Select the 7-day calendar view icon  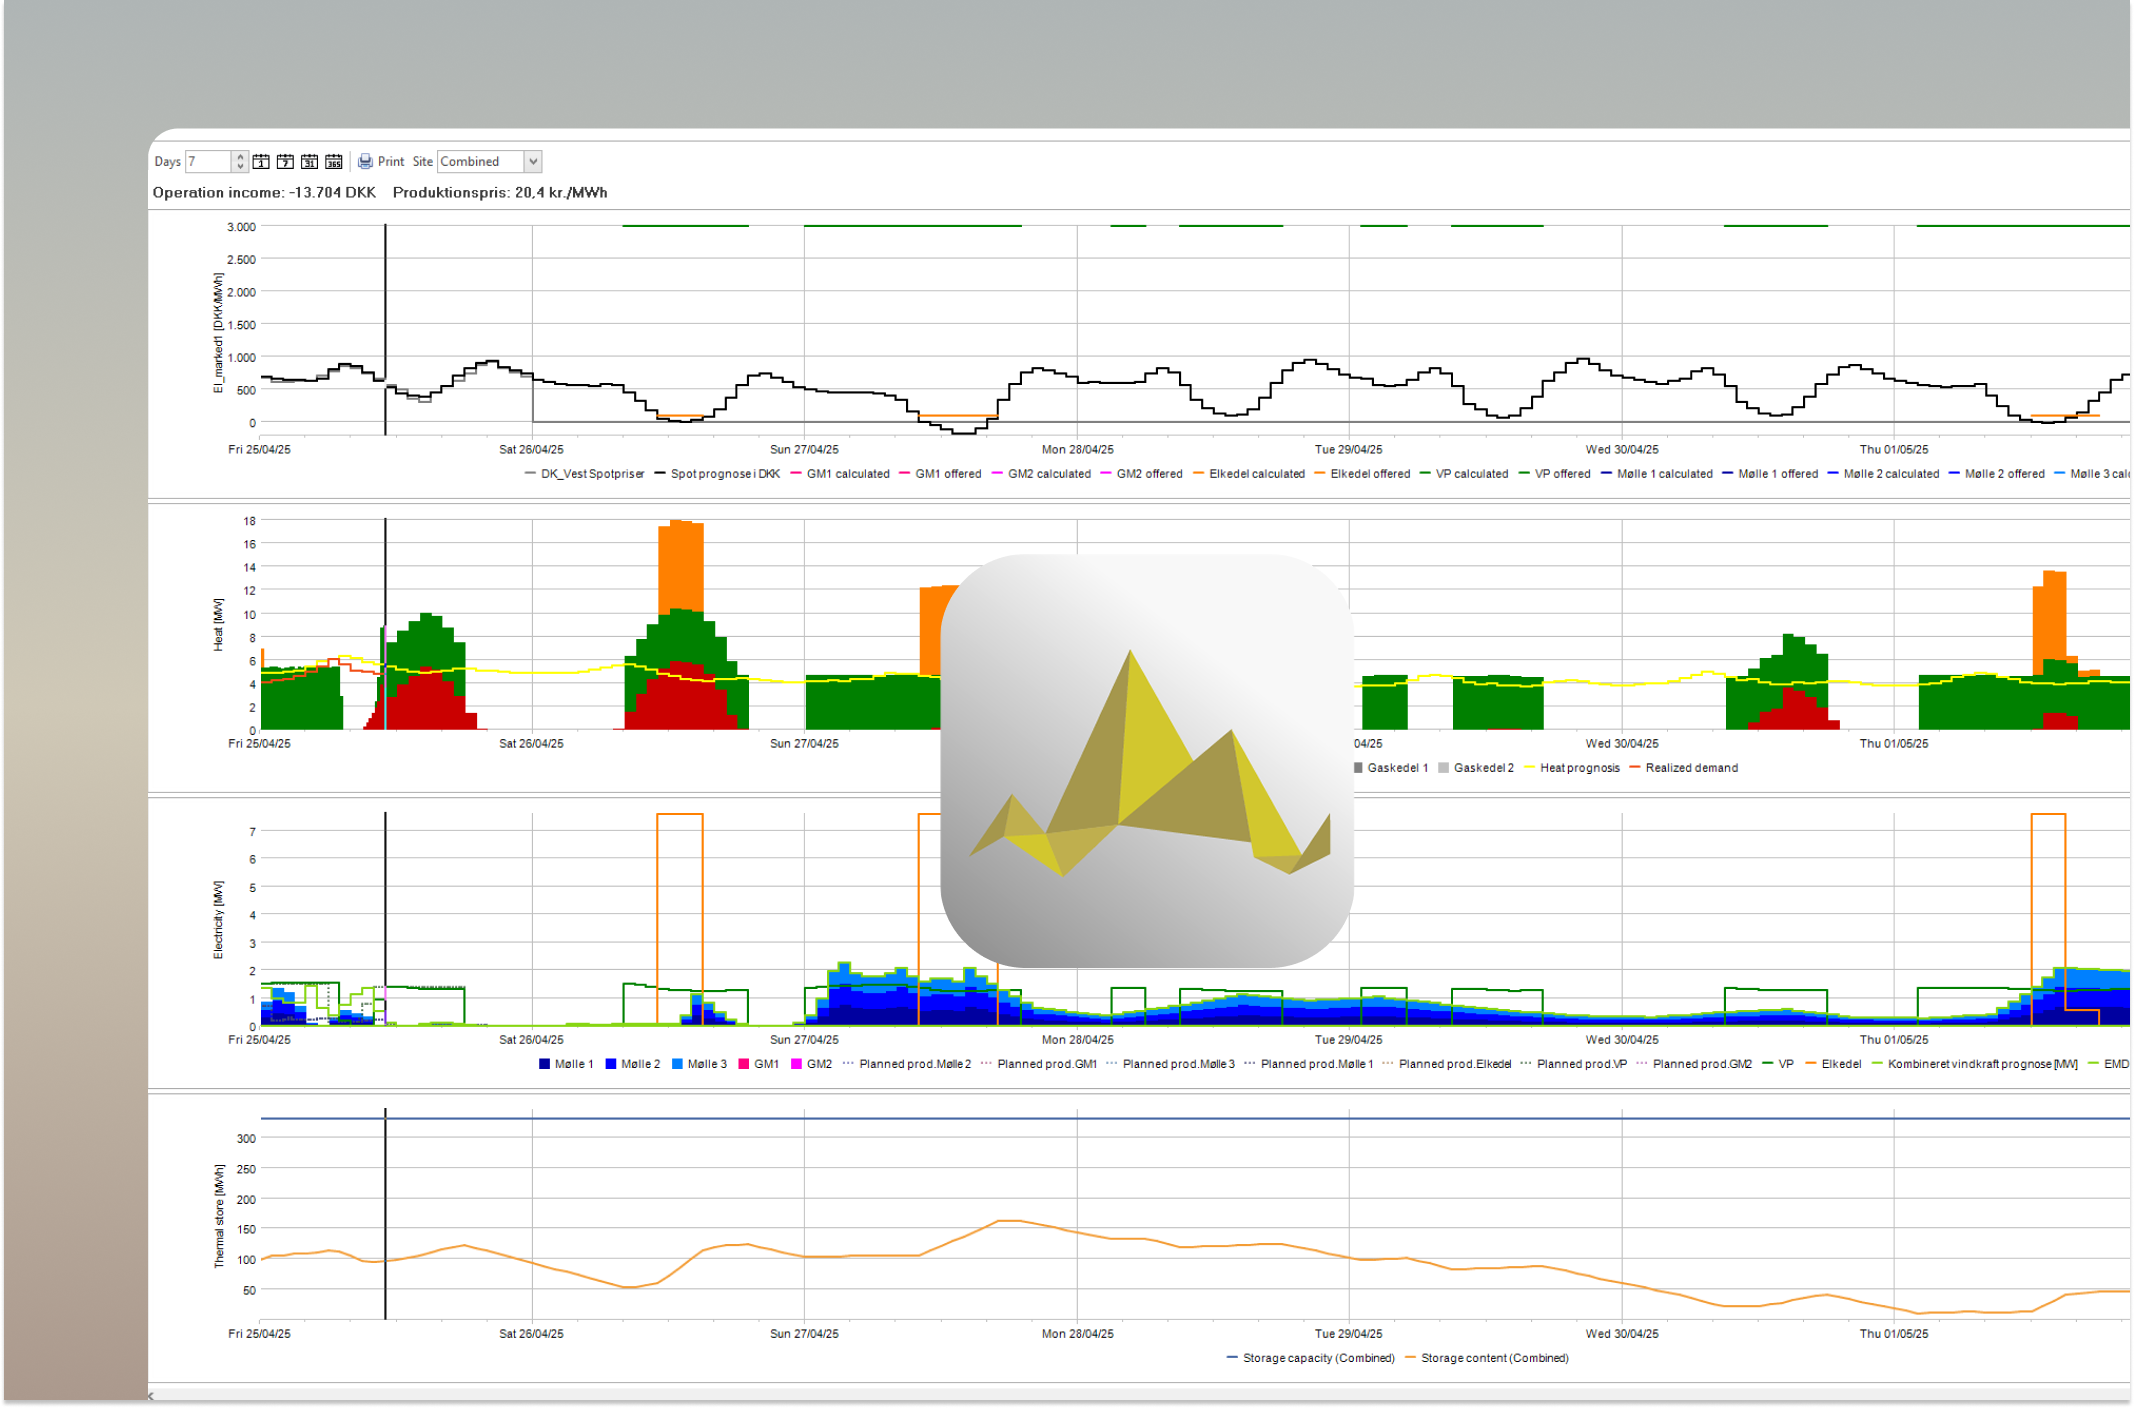coord(285,161)
